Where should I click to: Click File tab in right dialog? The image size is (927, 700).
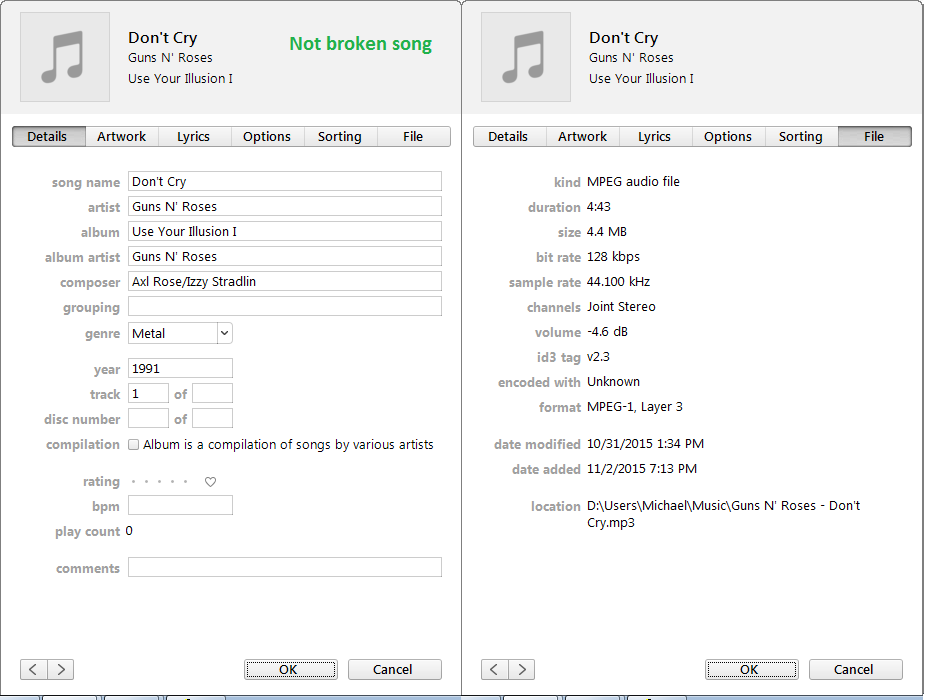pyautogui.click(x=874, y=137)
